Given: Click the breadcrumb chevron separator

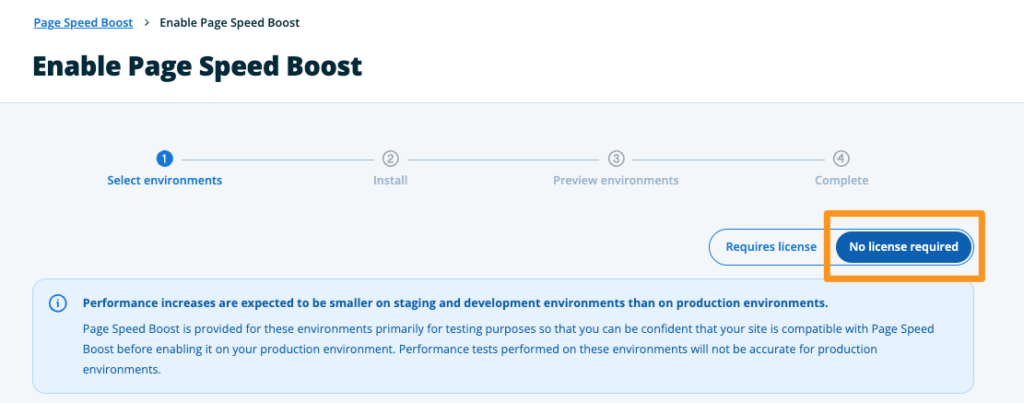Looking at the screenshot, I should click(146, 22).
